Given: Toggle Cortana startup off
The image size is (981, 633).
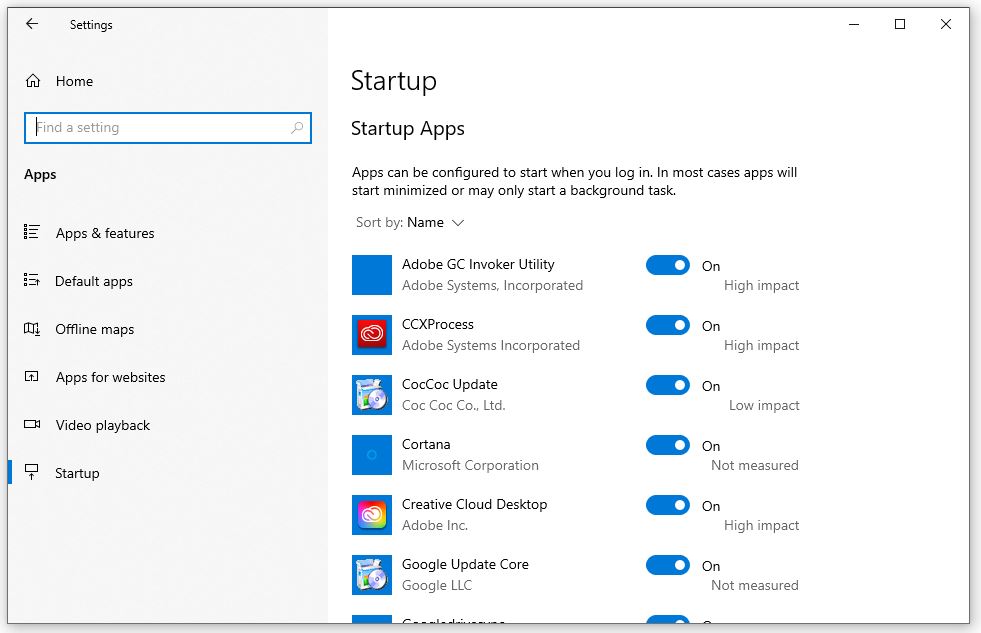Looking at the screenshot, I should 668,445.
